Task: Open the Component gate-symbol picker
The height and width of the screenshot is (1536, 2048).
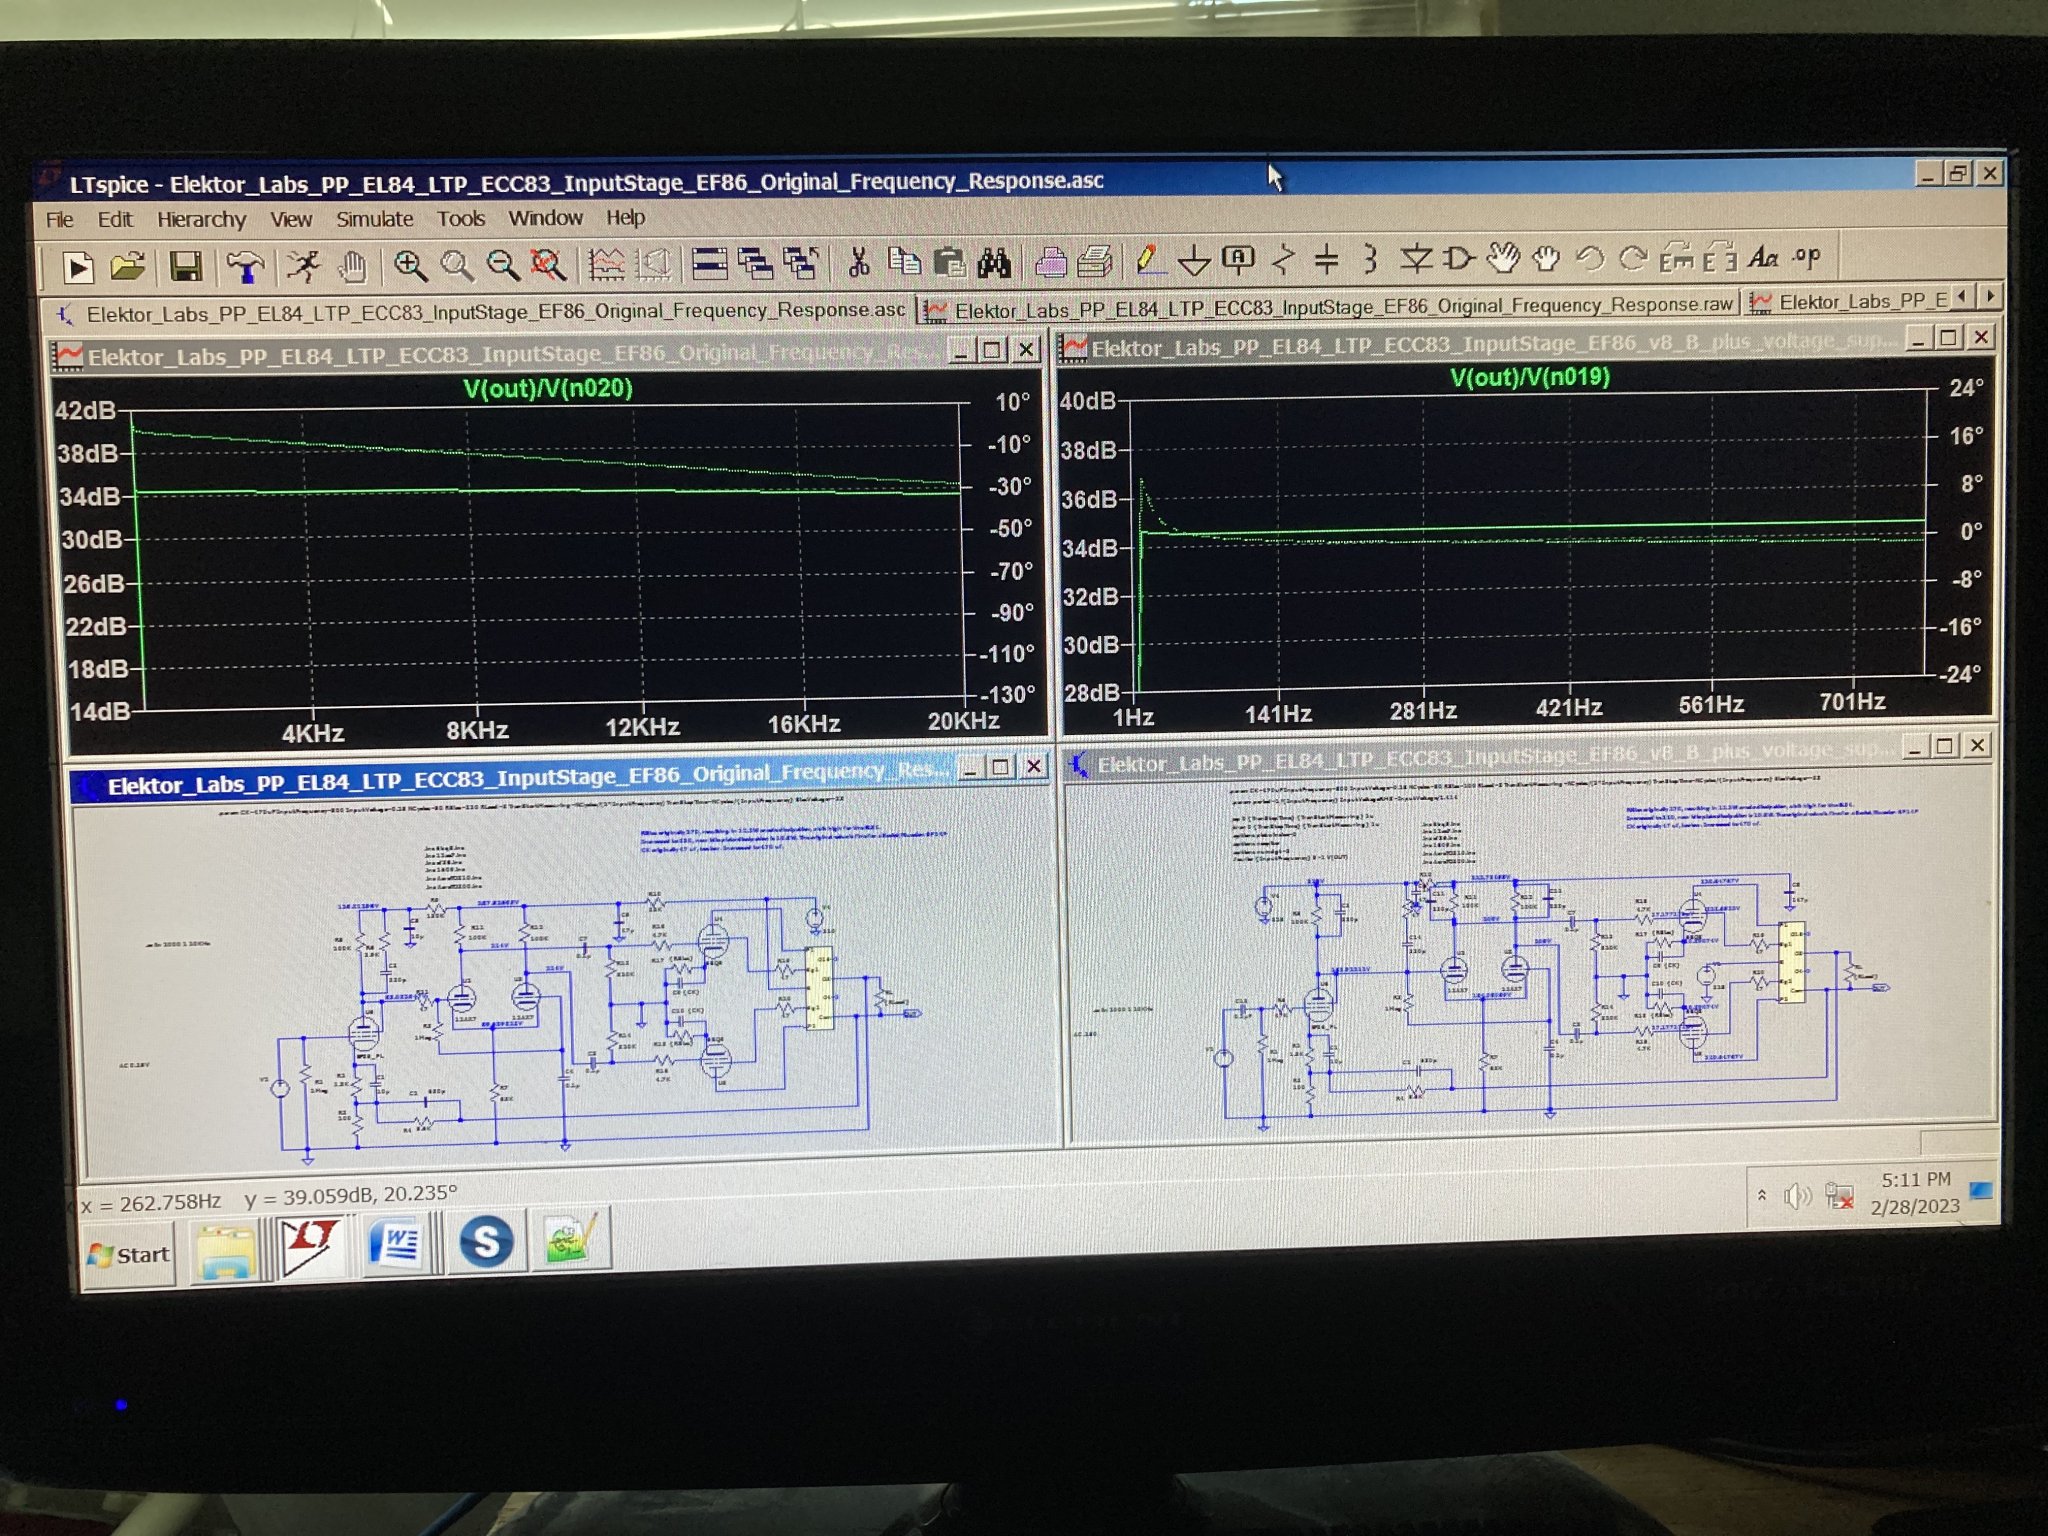Action: click(x=1458, y=259)
